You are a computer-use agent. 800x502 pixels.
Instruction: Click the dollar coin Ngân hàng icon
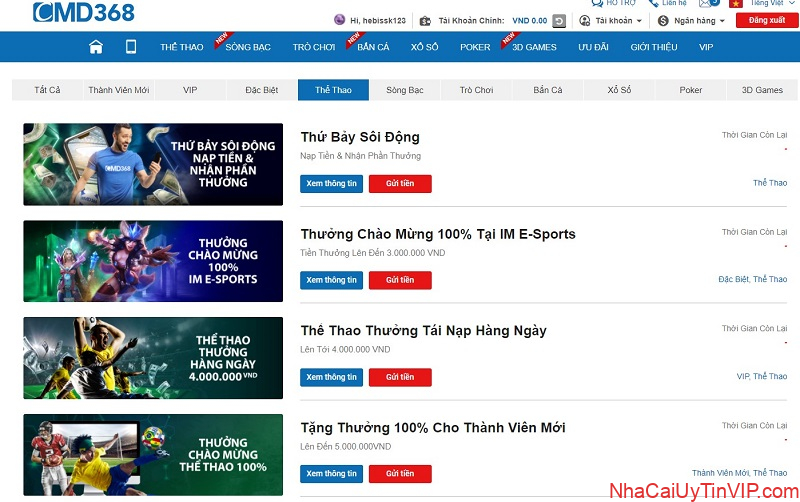pos(663,20)
